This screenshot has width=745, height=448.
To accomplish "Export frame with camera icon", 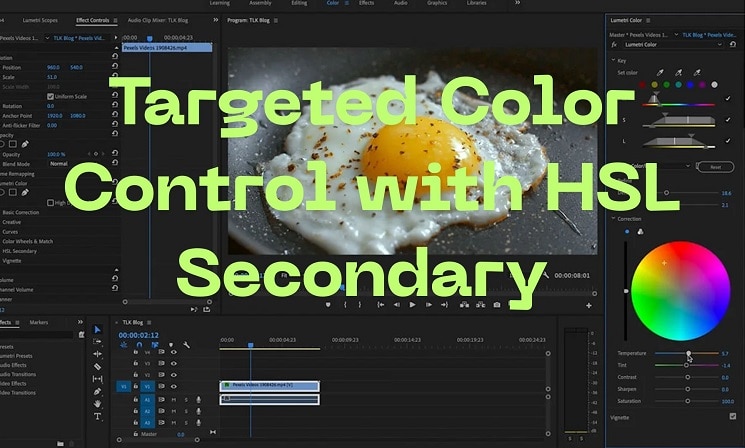I will click(497, 305).
